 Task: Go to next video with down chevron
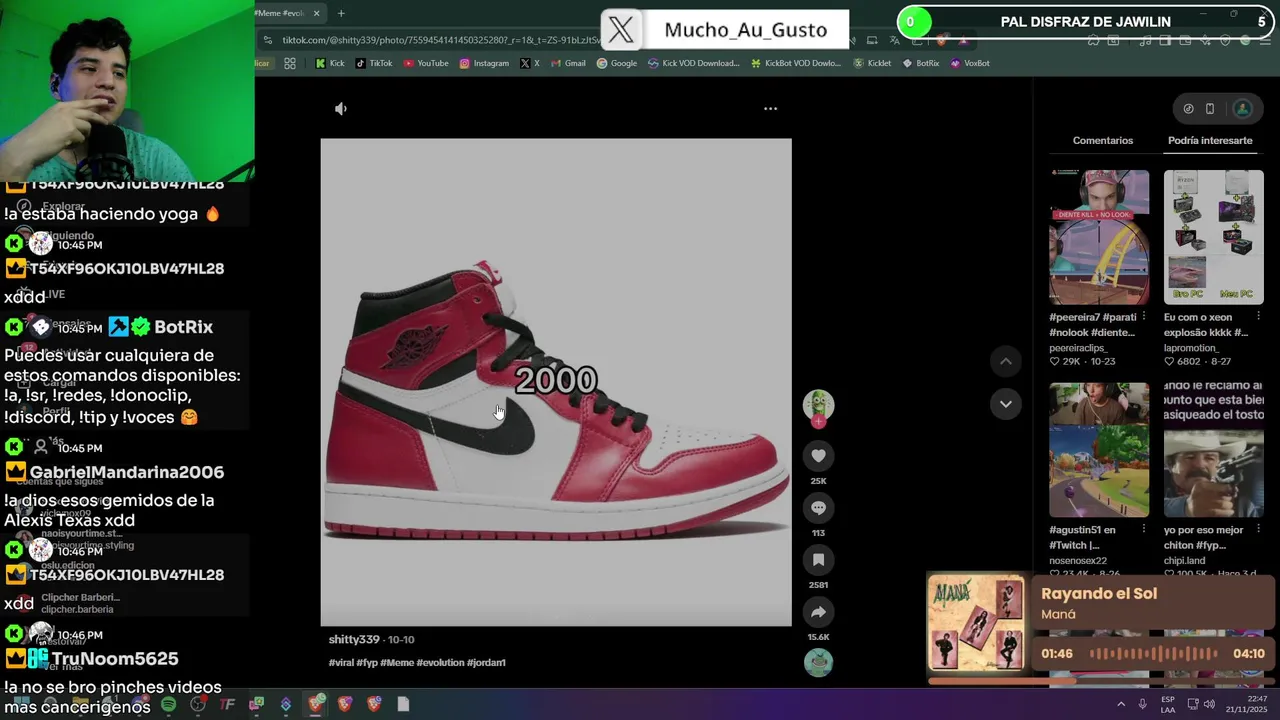coord(1006,404)
